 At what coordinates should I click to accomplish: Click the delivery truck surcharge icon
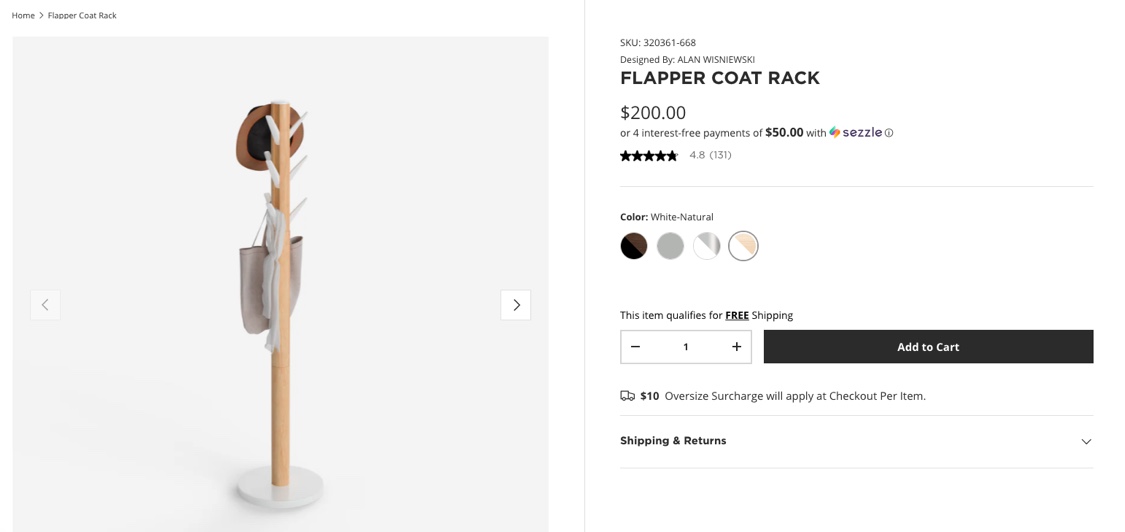tap(628, 396)
